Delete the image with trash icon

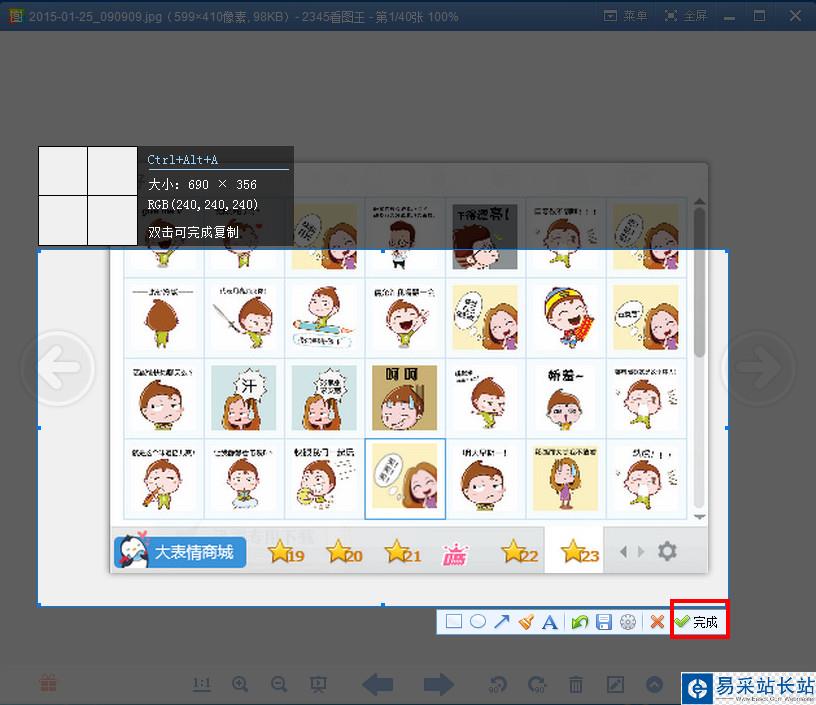click(576, 684)
